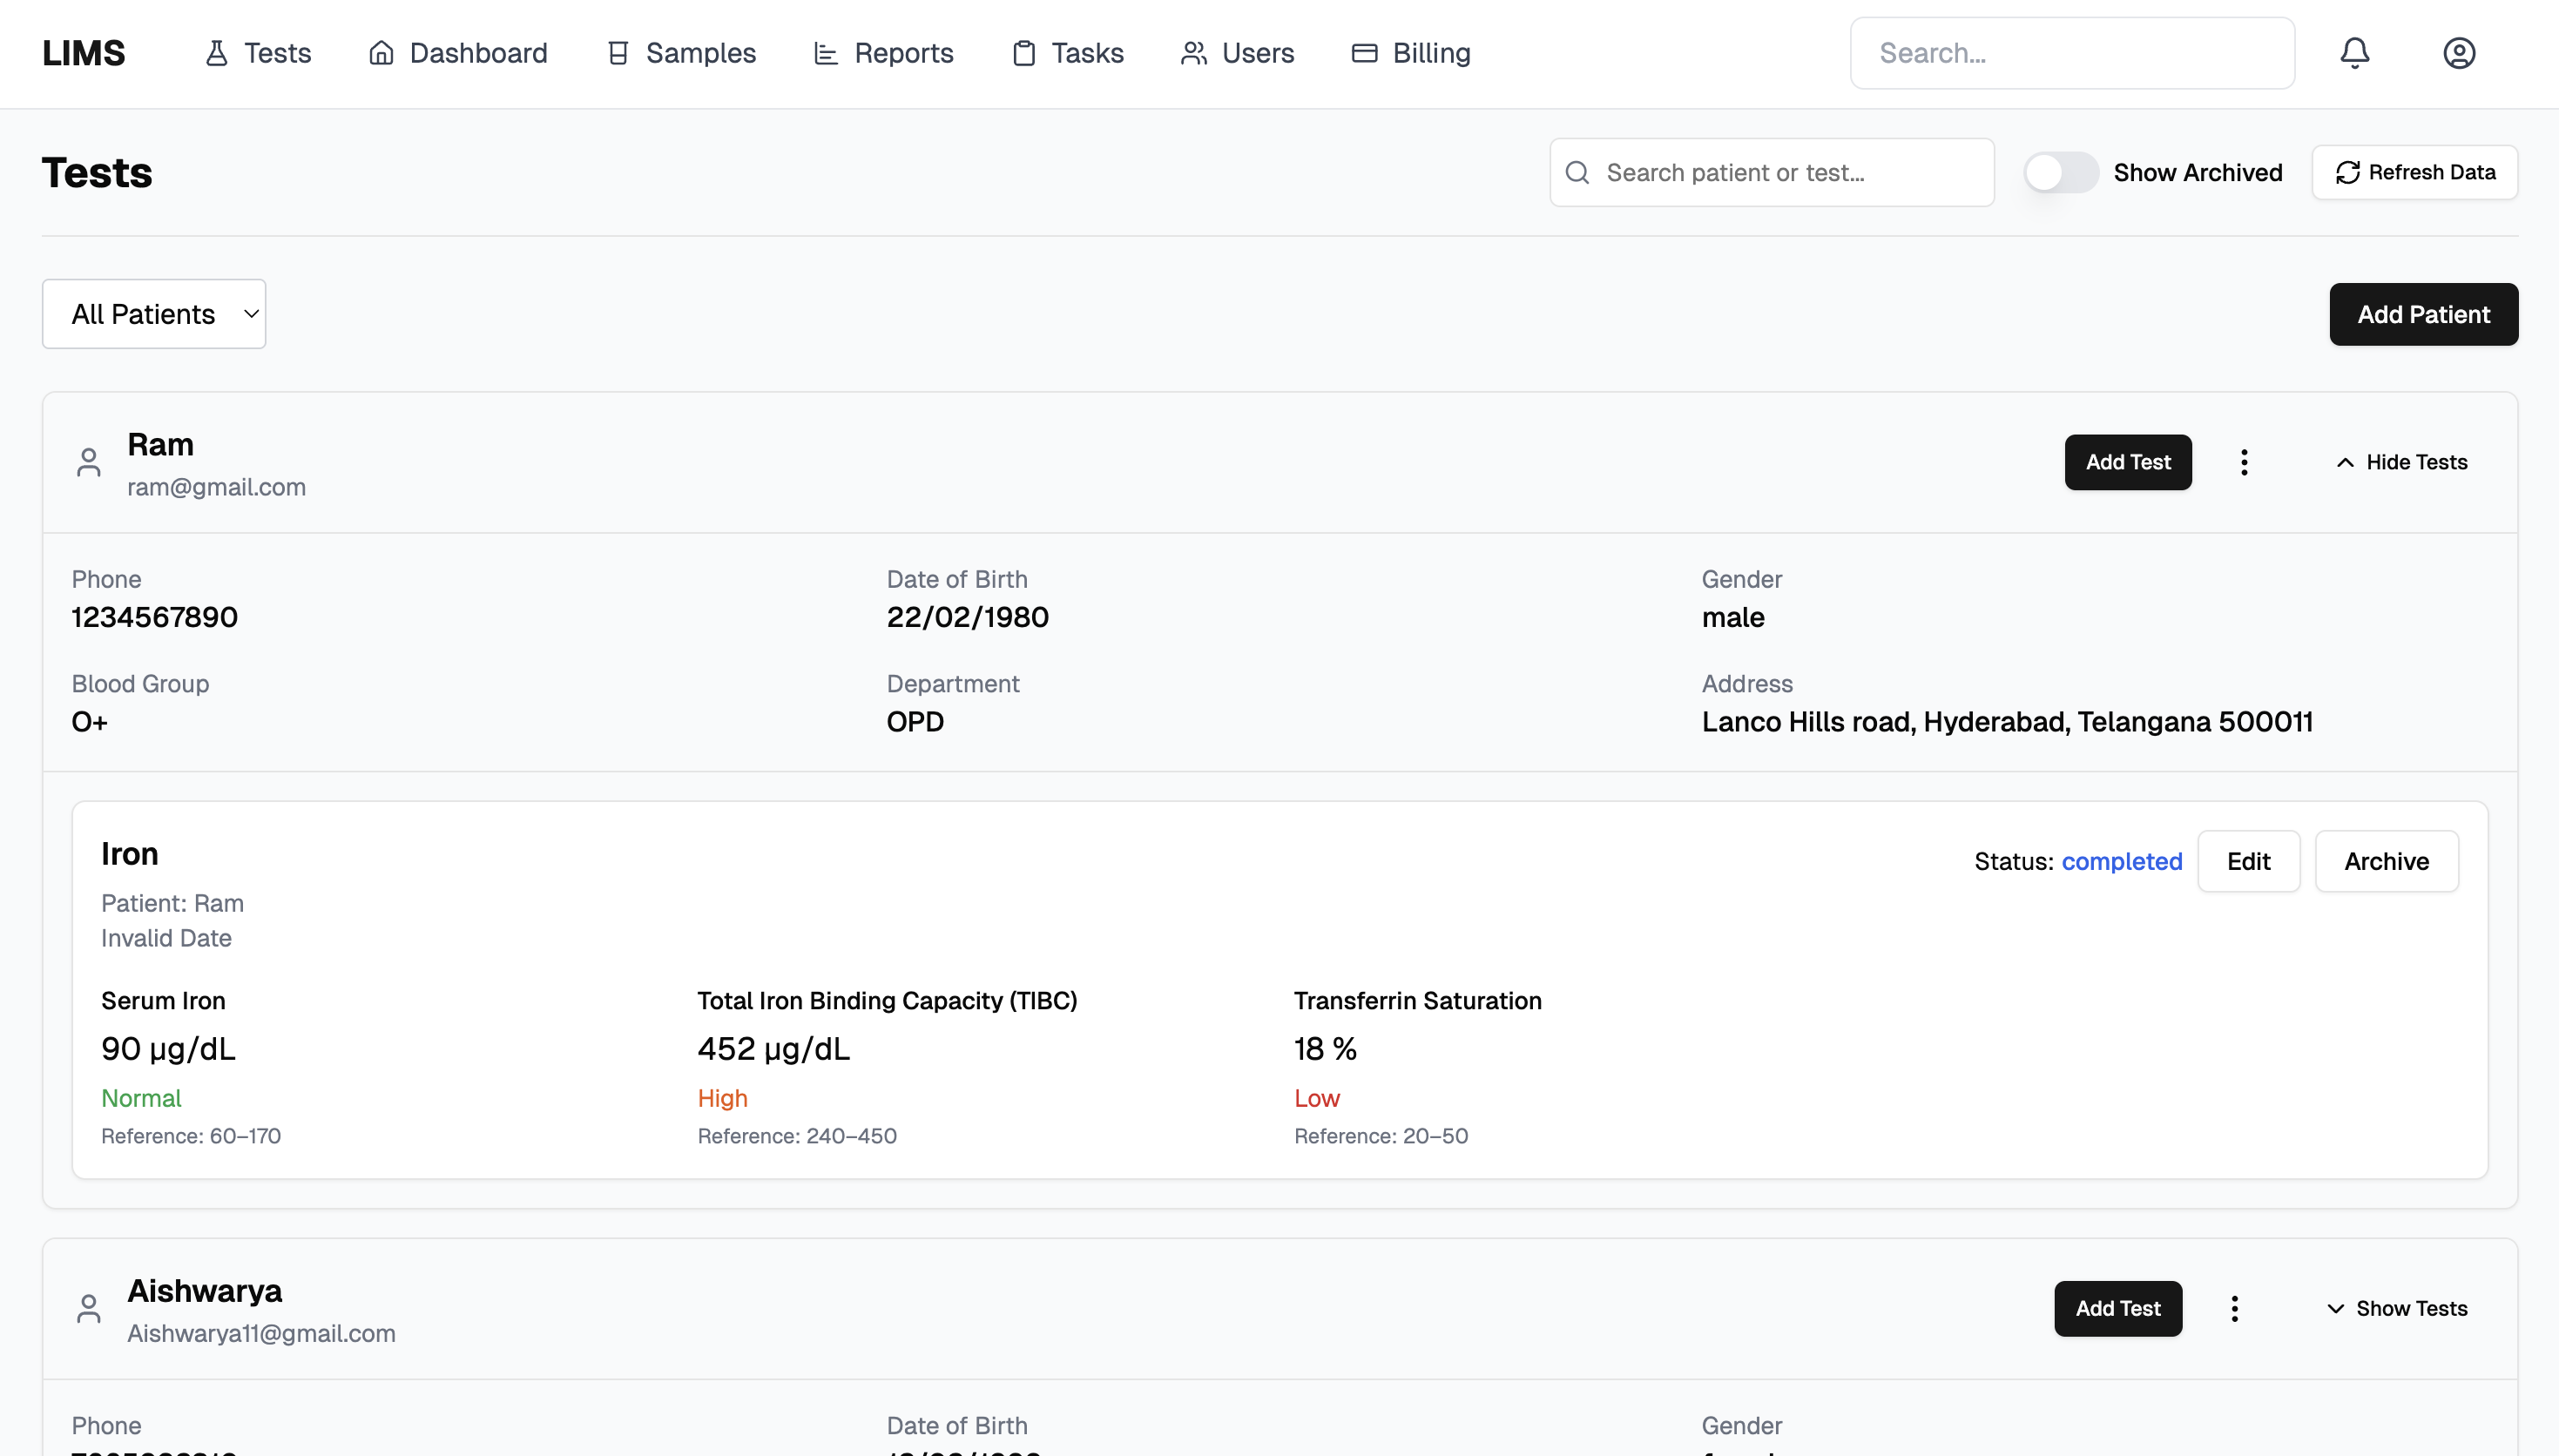
Task: Click magnifier icon in patient search
Action: click(x=1577, y=173)
